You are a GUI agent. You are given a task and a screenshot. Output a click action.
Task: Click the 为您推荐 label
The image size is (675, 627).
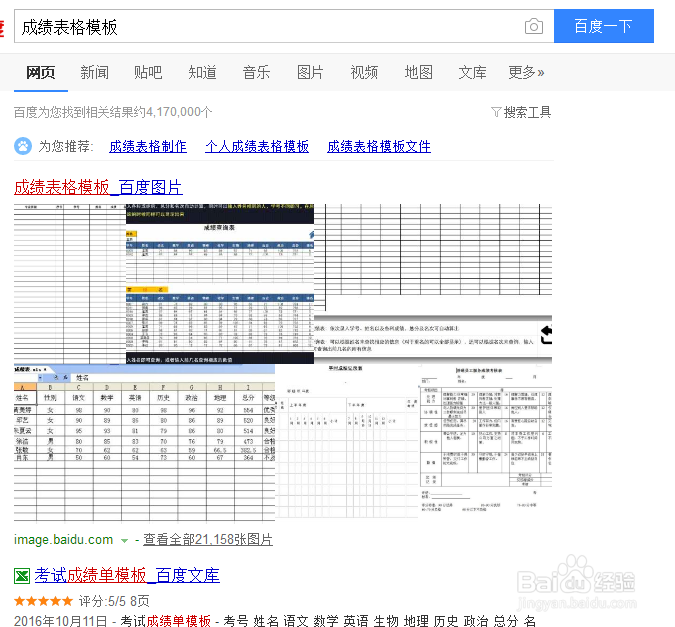point(66,146)
